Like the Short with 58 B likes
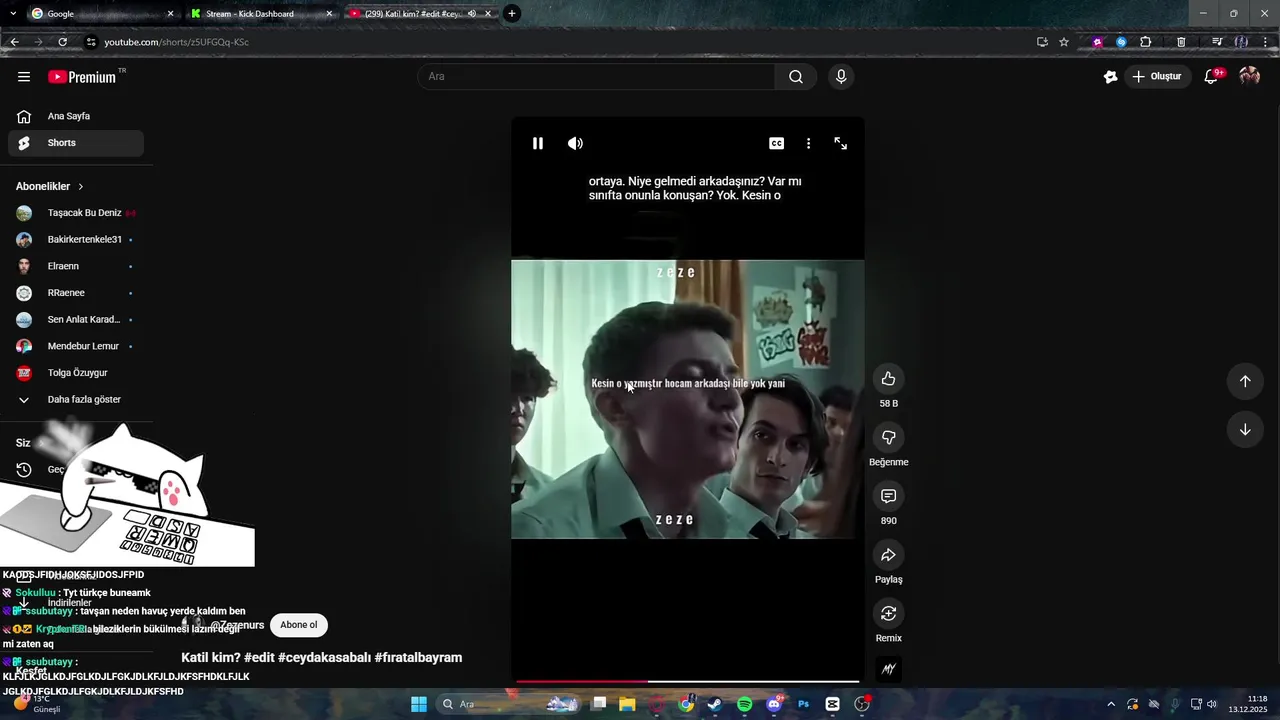The height and width of the screenshot is (720, 1280). (888, 378)
